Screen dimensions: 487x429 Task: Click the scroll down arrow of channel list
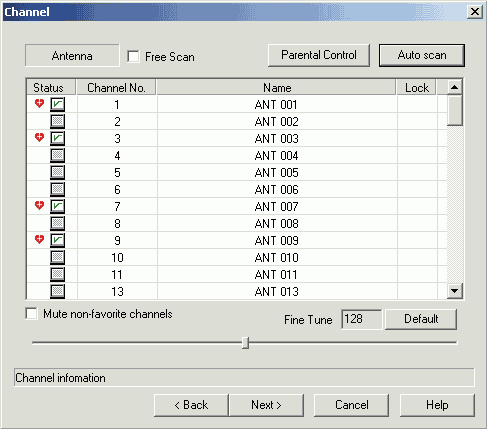coord(454,291)
